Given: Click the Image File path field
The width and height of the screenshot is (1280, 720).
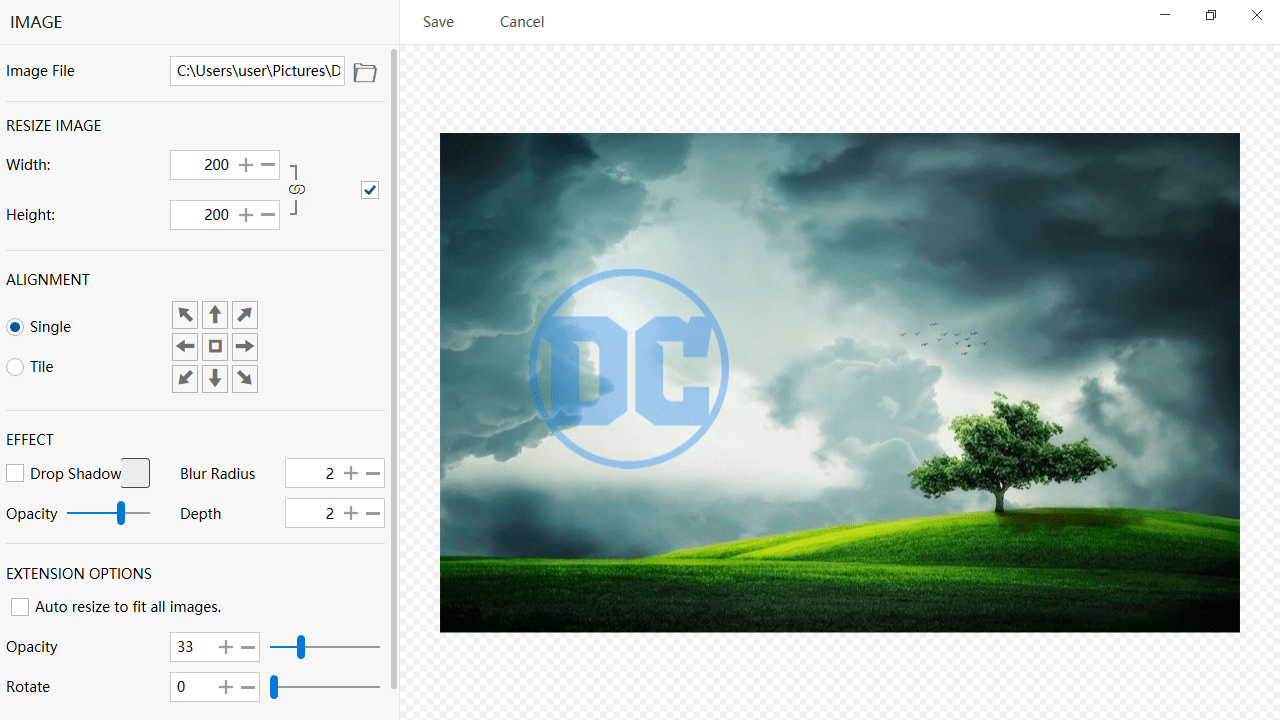Looking at the screenshot, I should click(x=257, y=71).
